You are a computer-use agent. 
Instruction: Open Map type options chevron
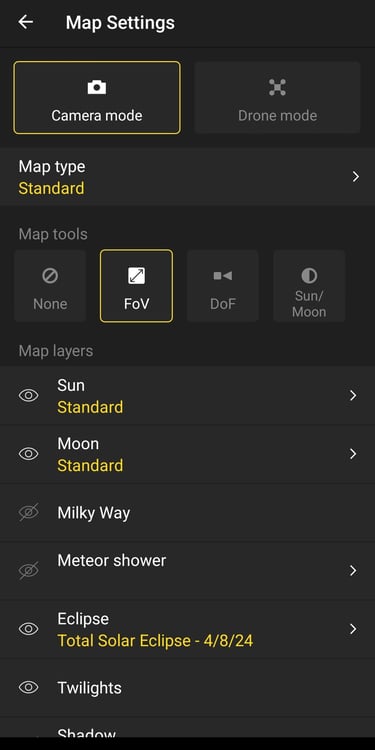click(355, 177)
